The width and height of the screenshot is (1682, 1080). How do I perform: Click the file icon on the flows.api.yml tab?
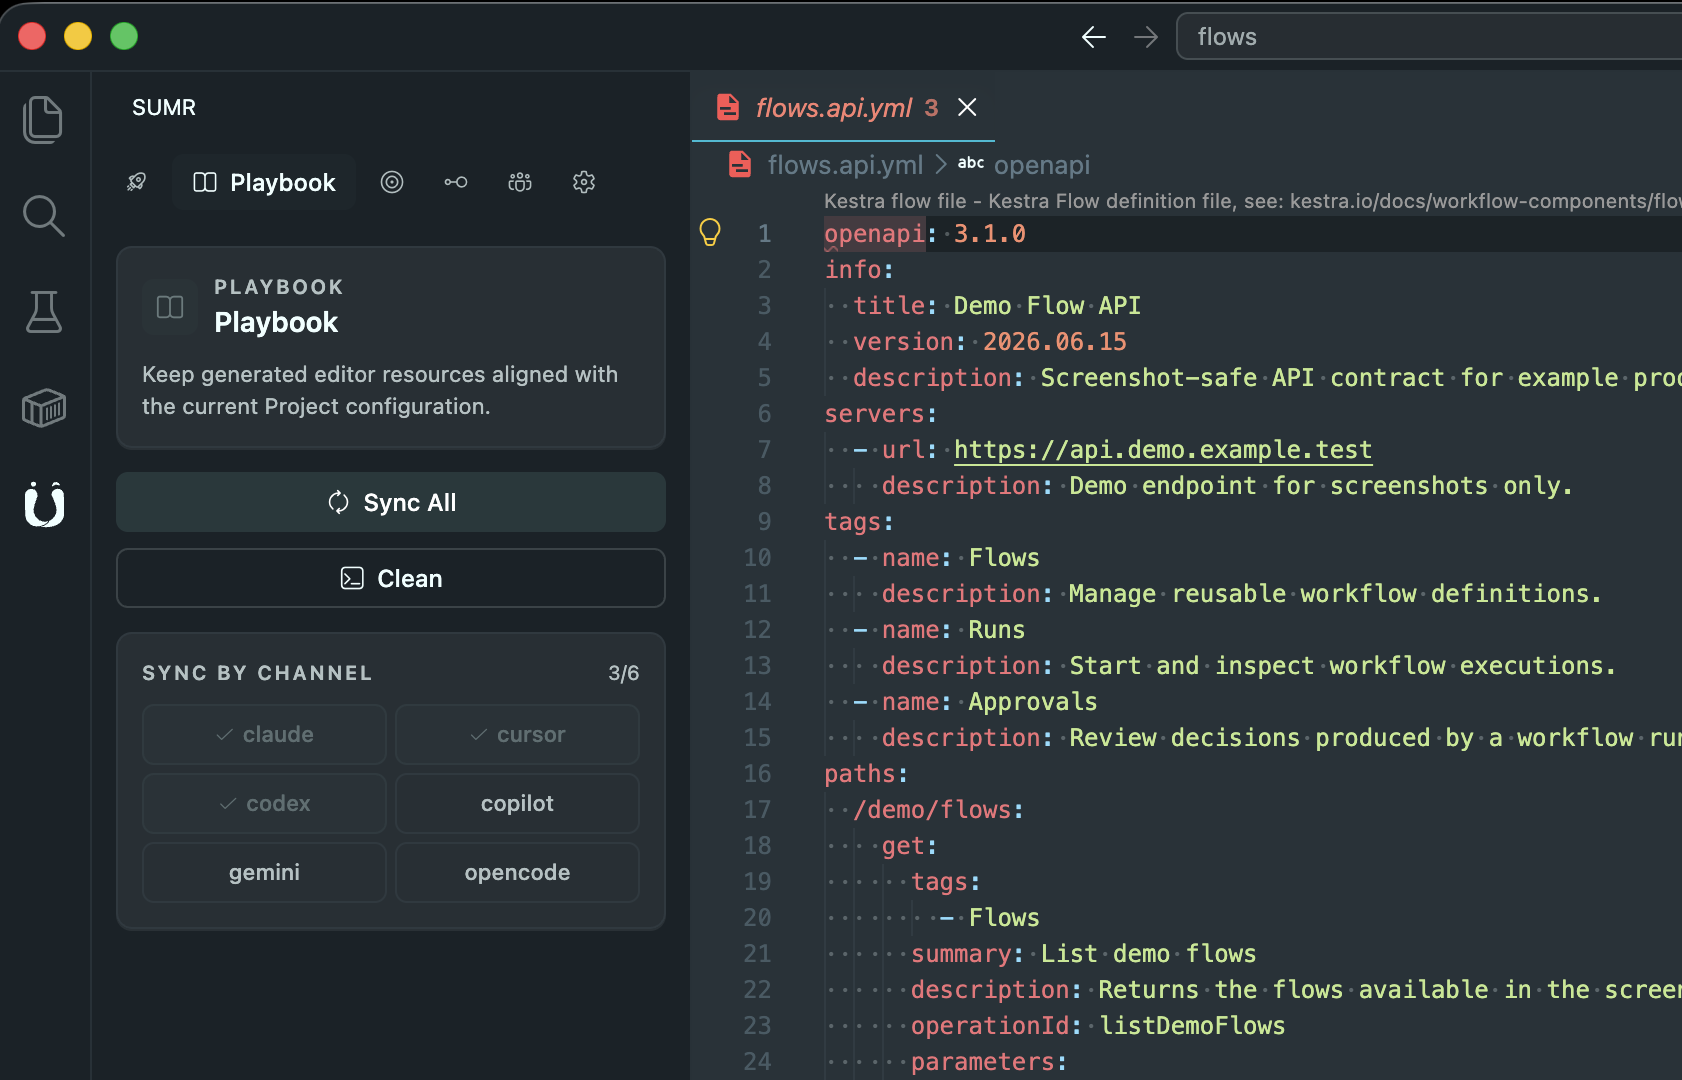(729, 107)
